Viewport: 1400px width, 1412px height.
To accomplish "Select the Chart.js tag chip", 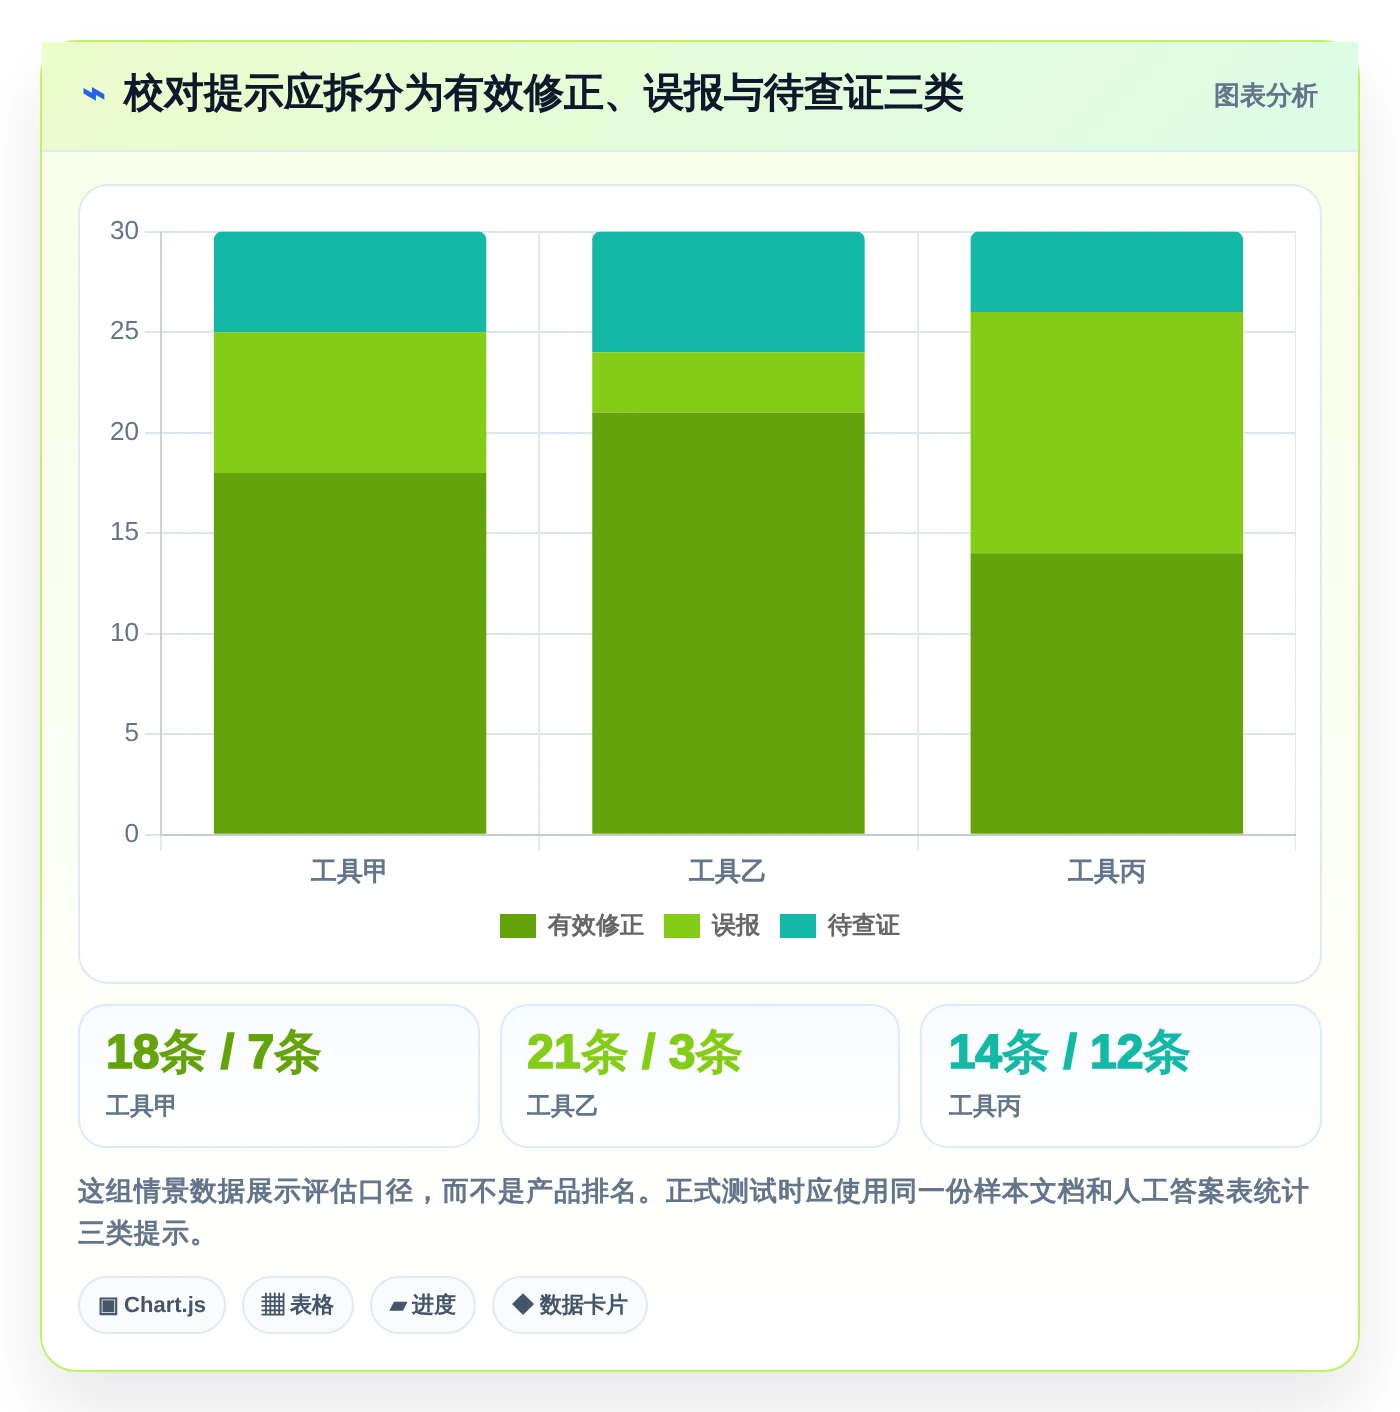I will [152, 1305].
